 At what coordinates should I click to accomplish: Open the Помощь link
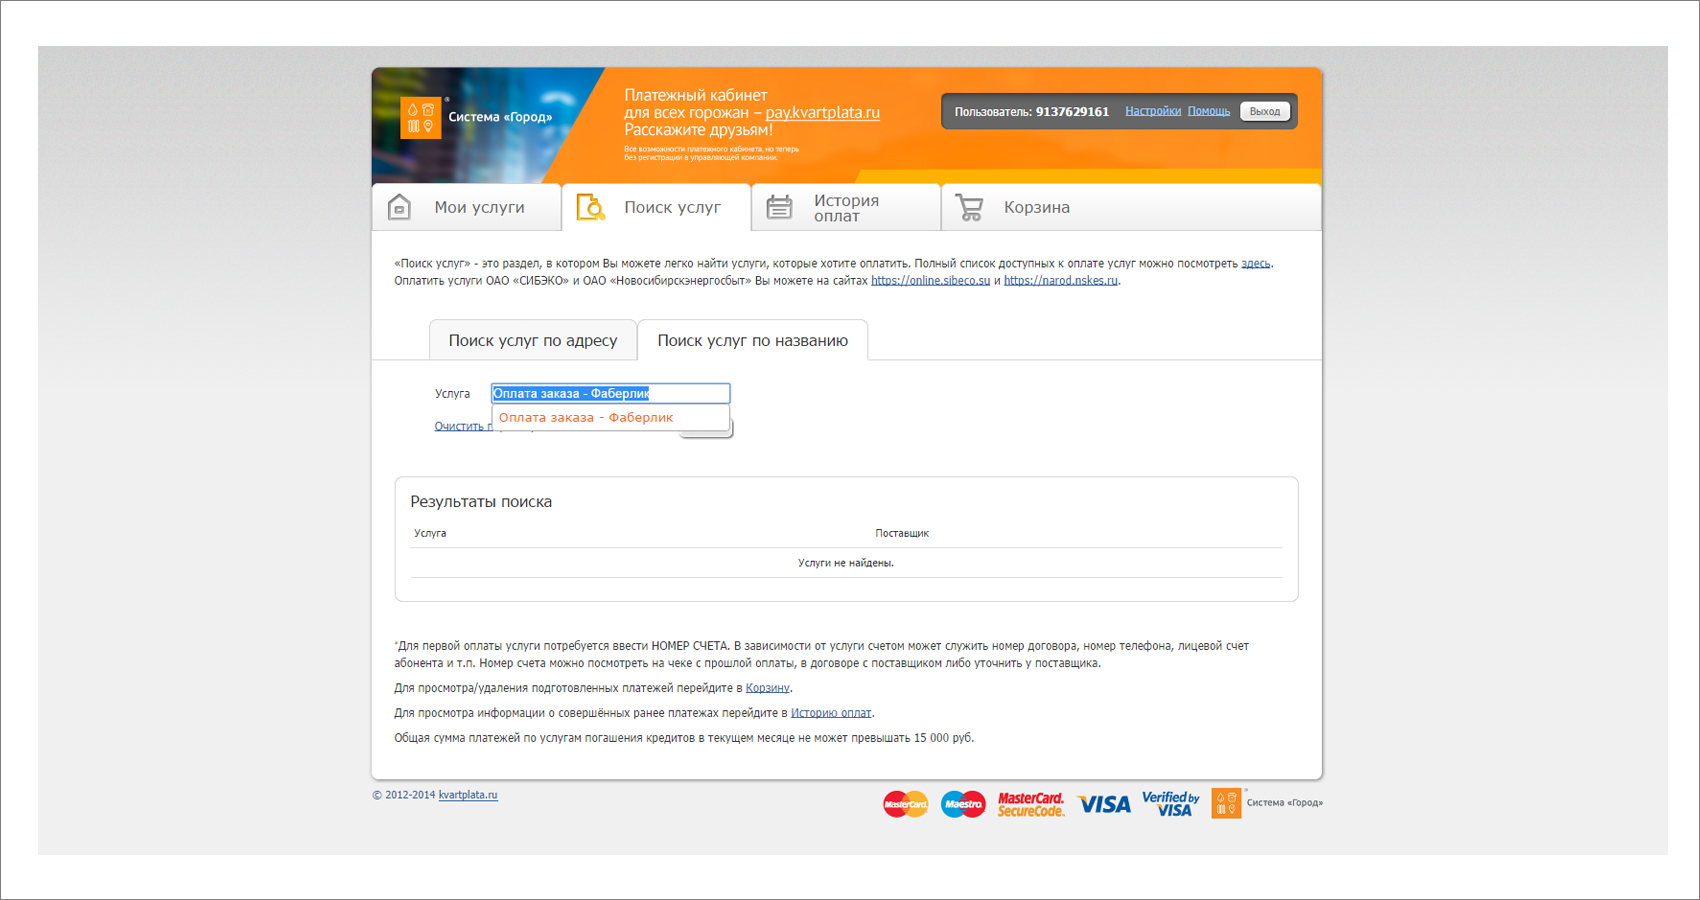click(x=1209, y=111)
